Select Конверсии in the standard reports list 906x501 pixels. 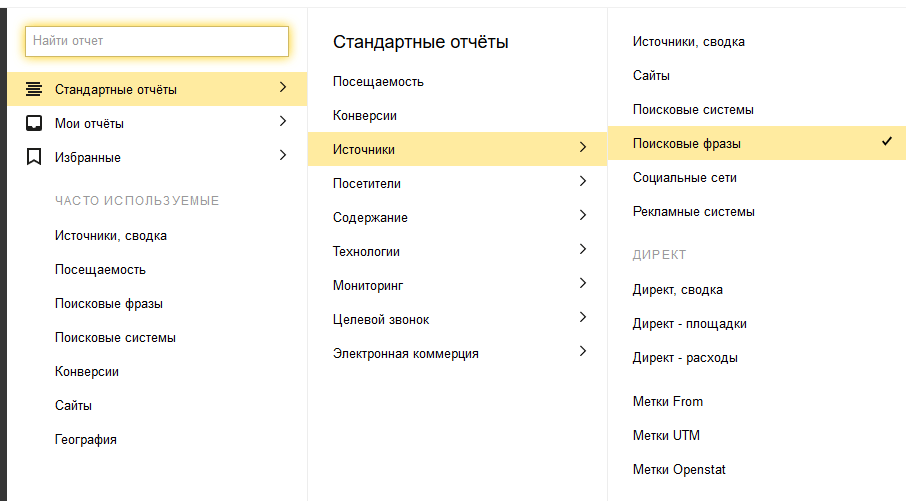tap(365, 116)
